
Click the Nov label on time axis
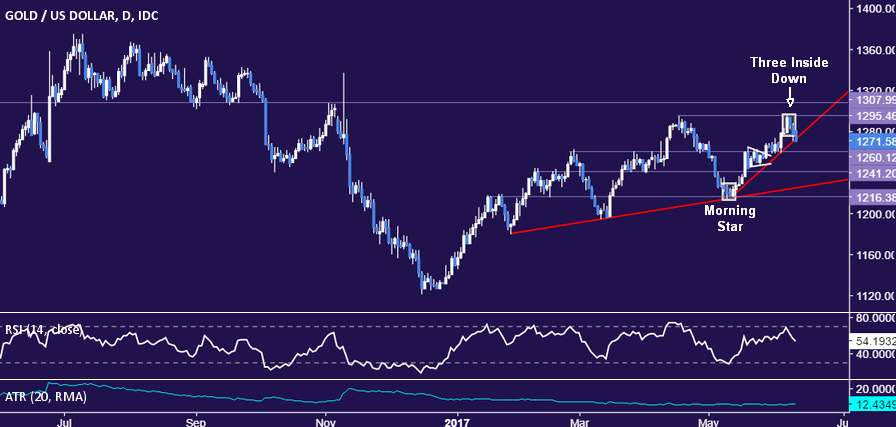(325, 421)
